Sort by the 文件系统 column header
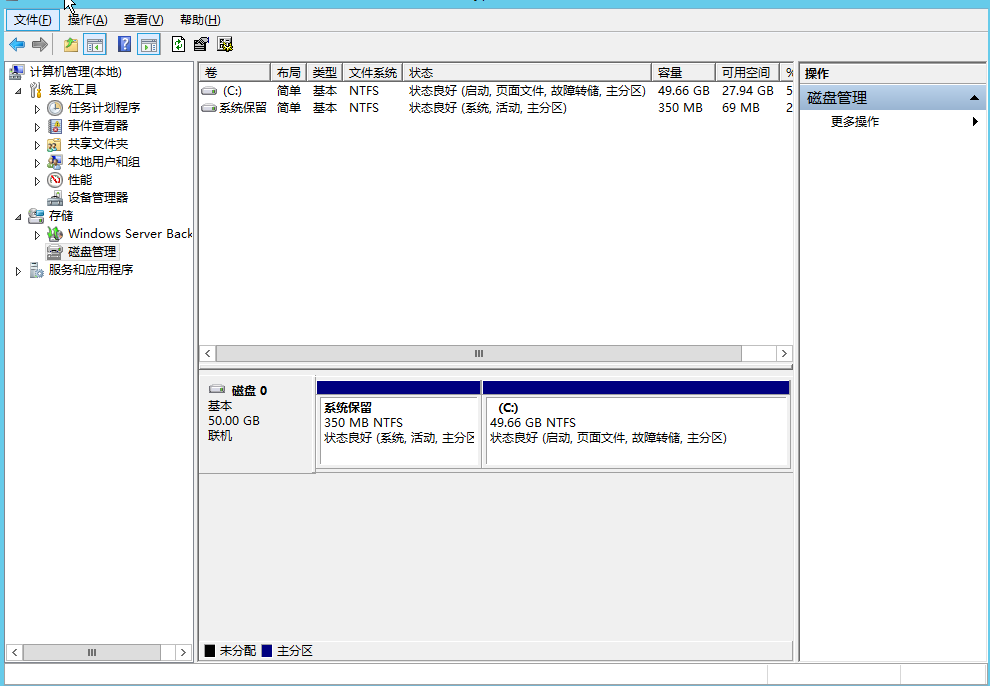Screen dimensions: 990x686 click(373, 73)
